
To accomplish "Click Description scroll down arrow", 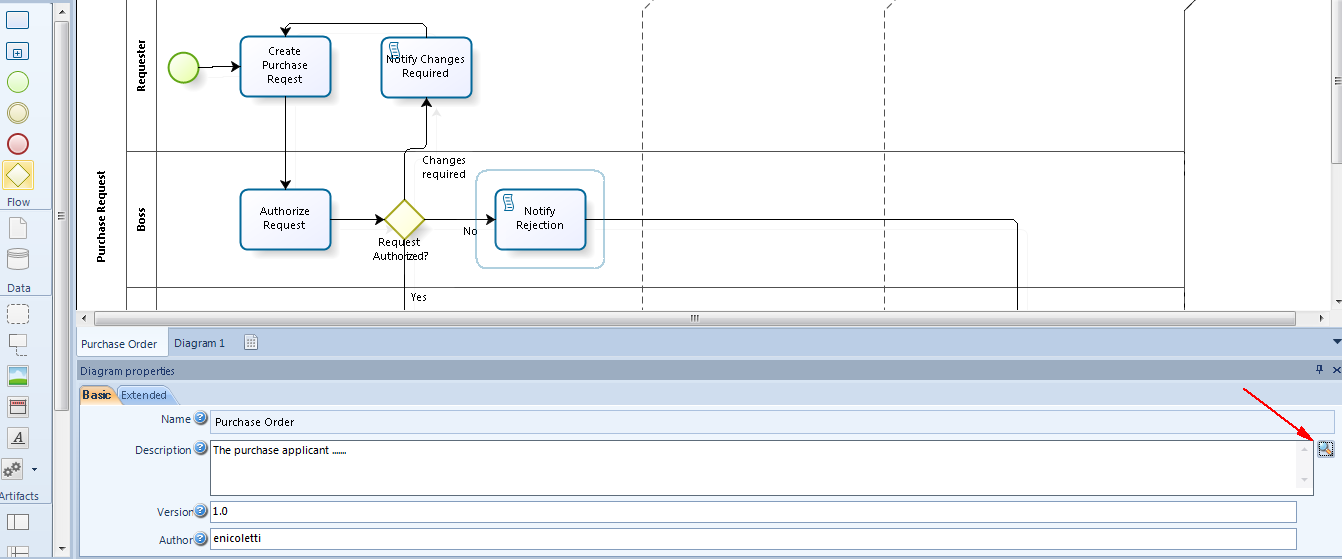I will (x=1304, y=480).
